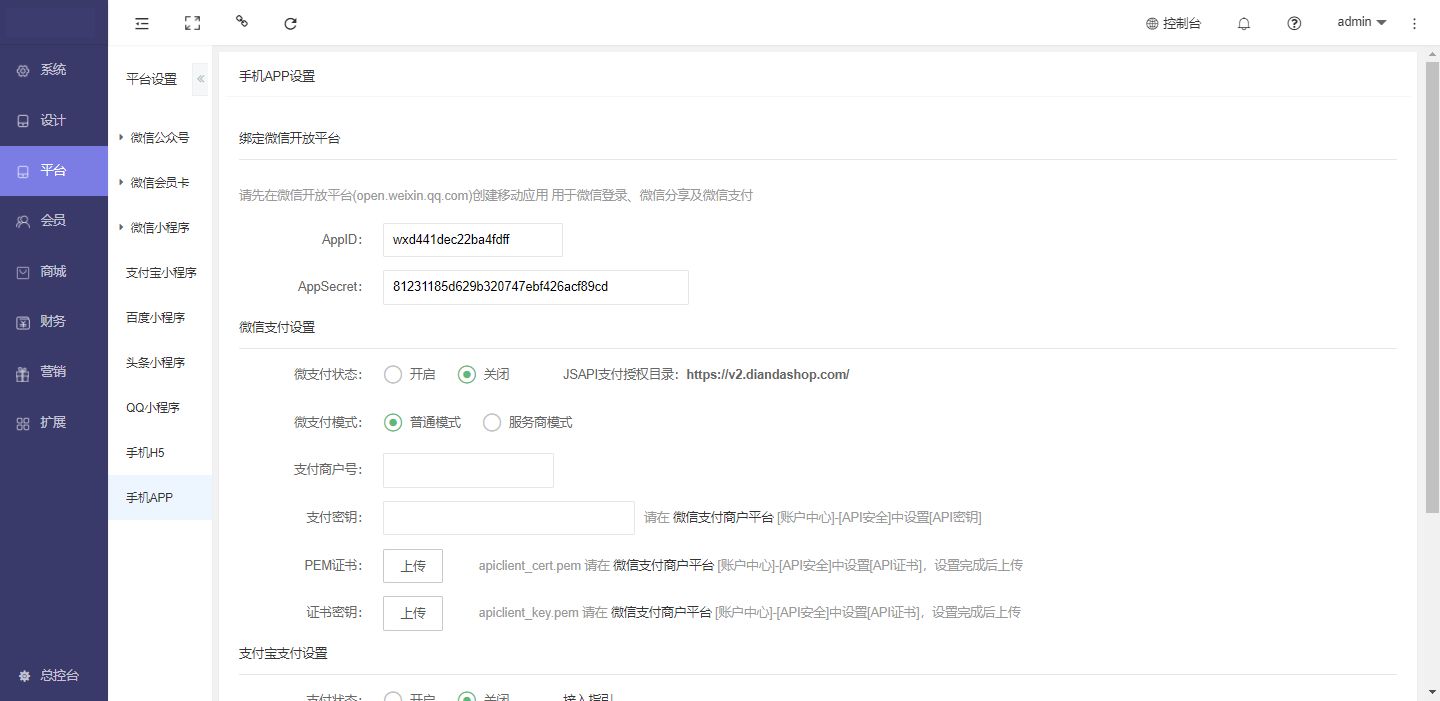
Task: Open notifications bell icon
Action: click(x=1244, y=23)
